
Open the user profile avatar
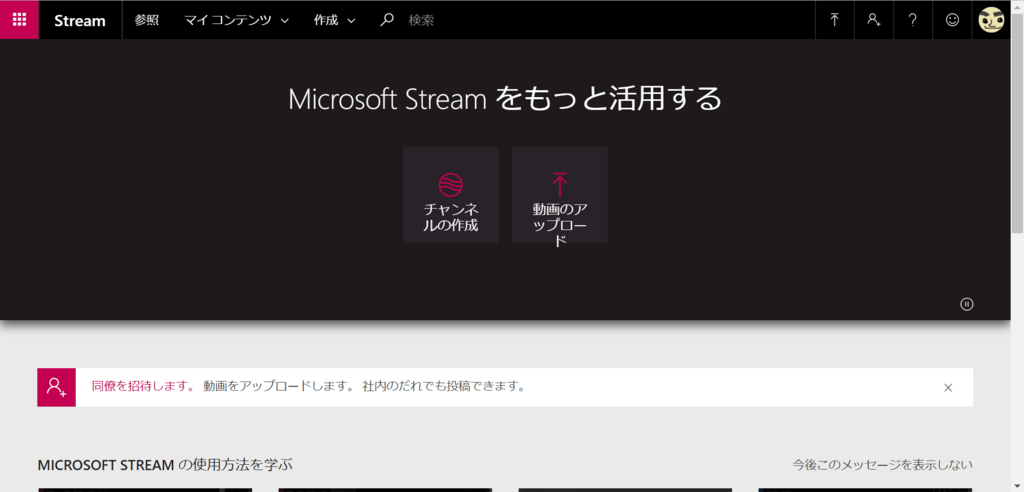tap(991, 20)
